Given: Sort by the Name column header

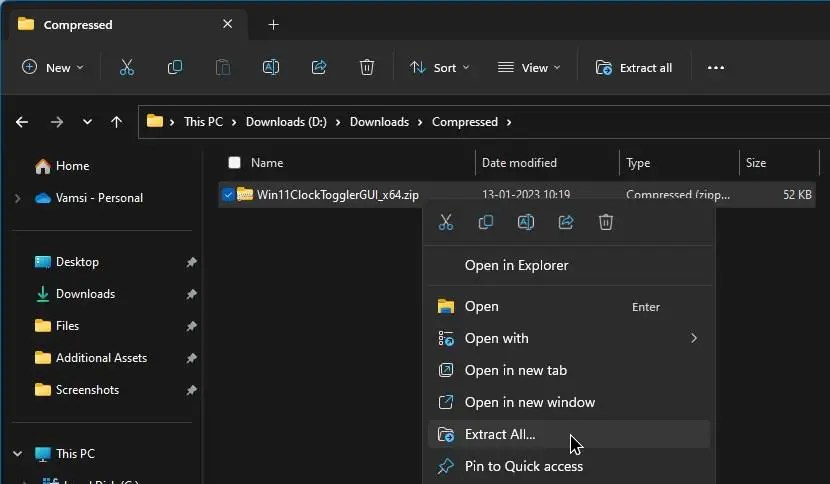Looking at the screenshot, I should (x=267, y=163).
